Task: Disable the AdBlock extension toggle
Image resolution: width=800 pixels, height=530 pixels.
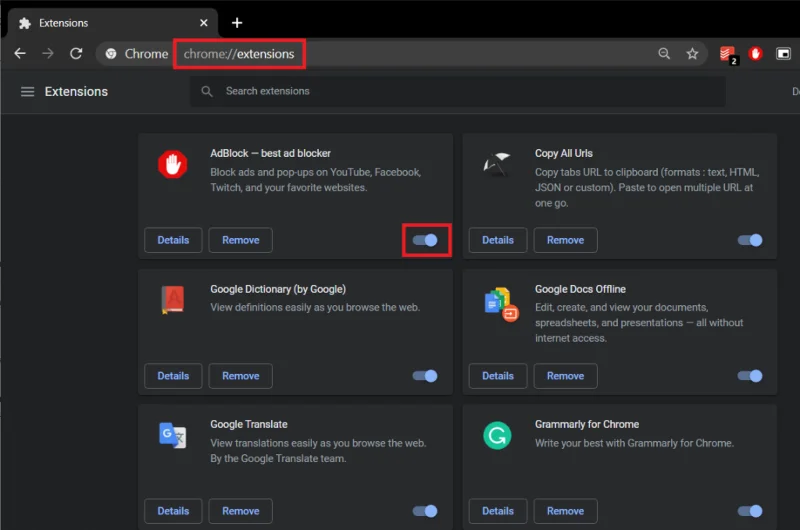Action: pyautogui.click(x=425, y=240)
